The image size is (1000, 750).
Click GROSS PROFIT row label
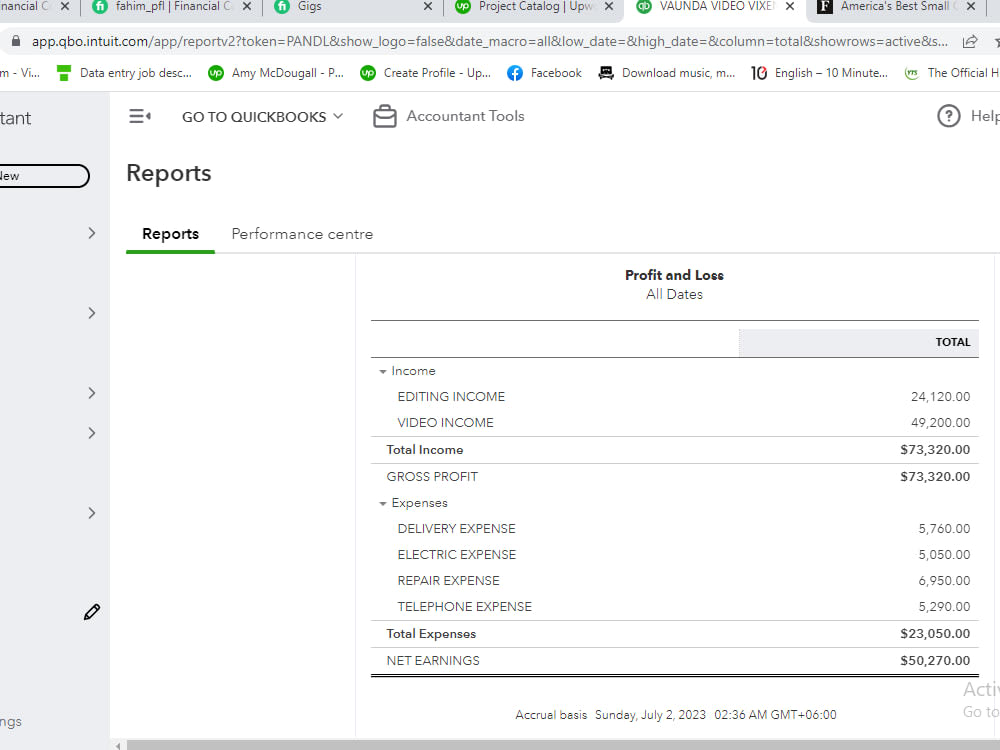(432, 476)
